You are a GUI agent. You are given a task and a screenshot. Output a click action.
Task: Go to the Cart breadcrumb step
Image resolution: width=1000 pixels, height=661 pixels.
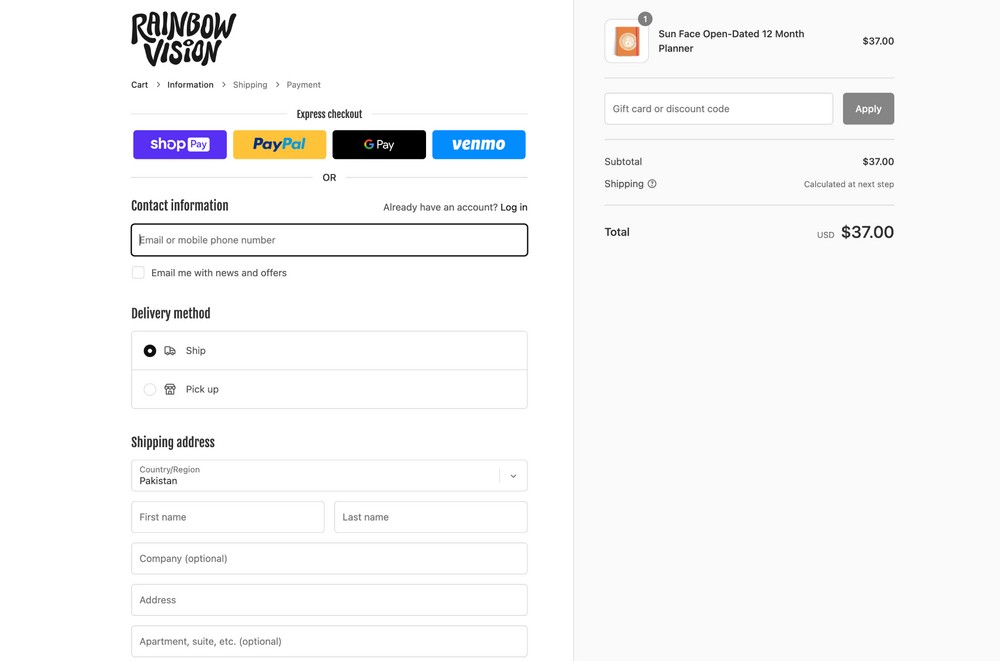pyautogui.click(x=139, y=84)
